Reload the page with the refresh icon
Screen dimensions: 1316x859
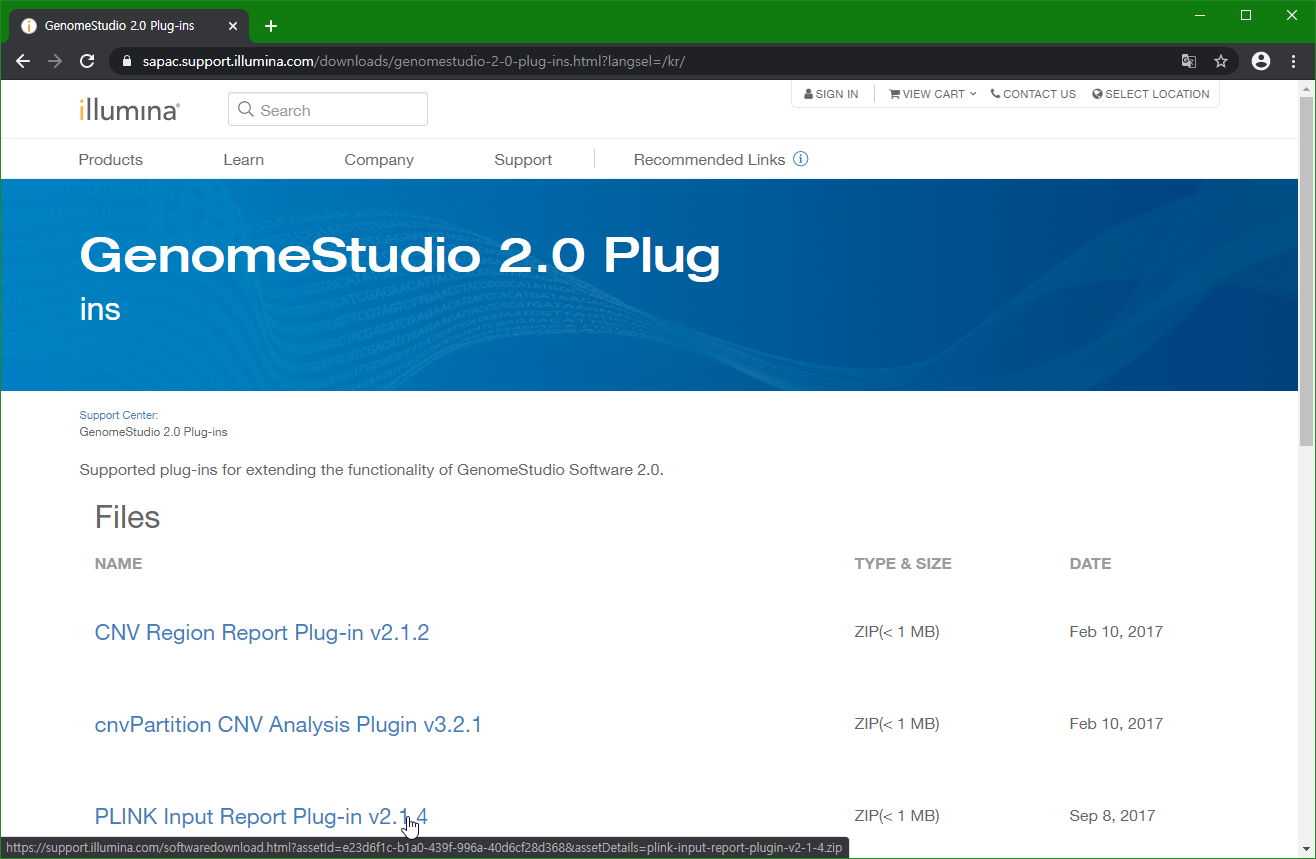point(87,61)
